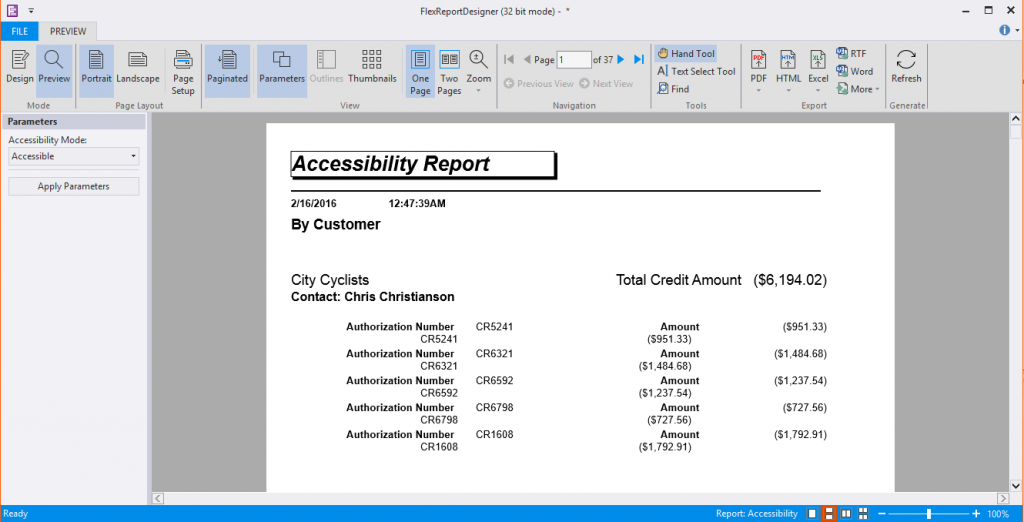Go to the next page

tap(621, 59)
